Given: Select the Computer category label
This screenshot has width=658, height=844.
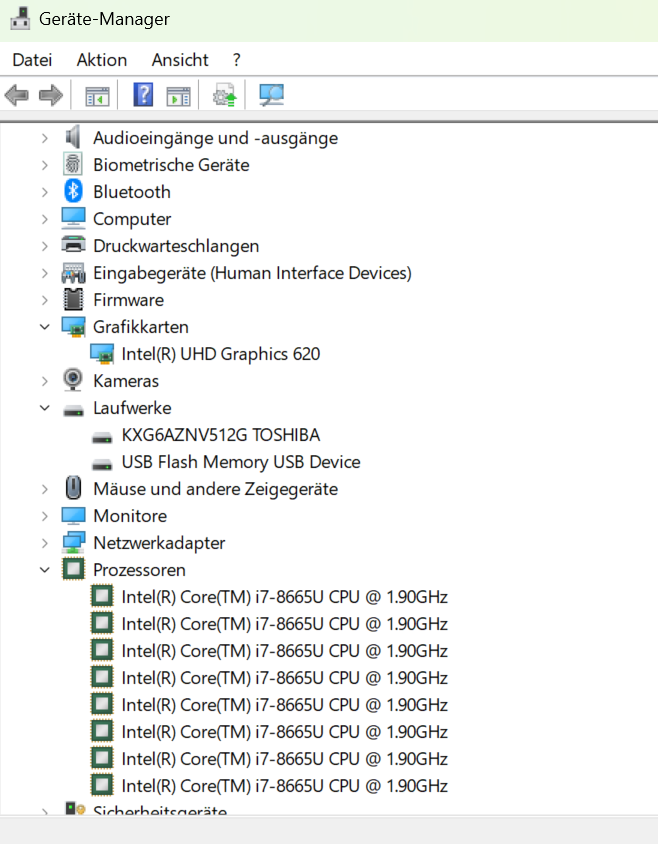Looking at the screenshot, I should tap(132, 219).
